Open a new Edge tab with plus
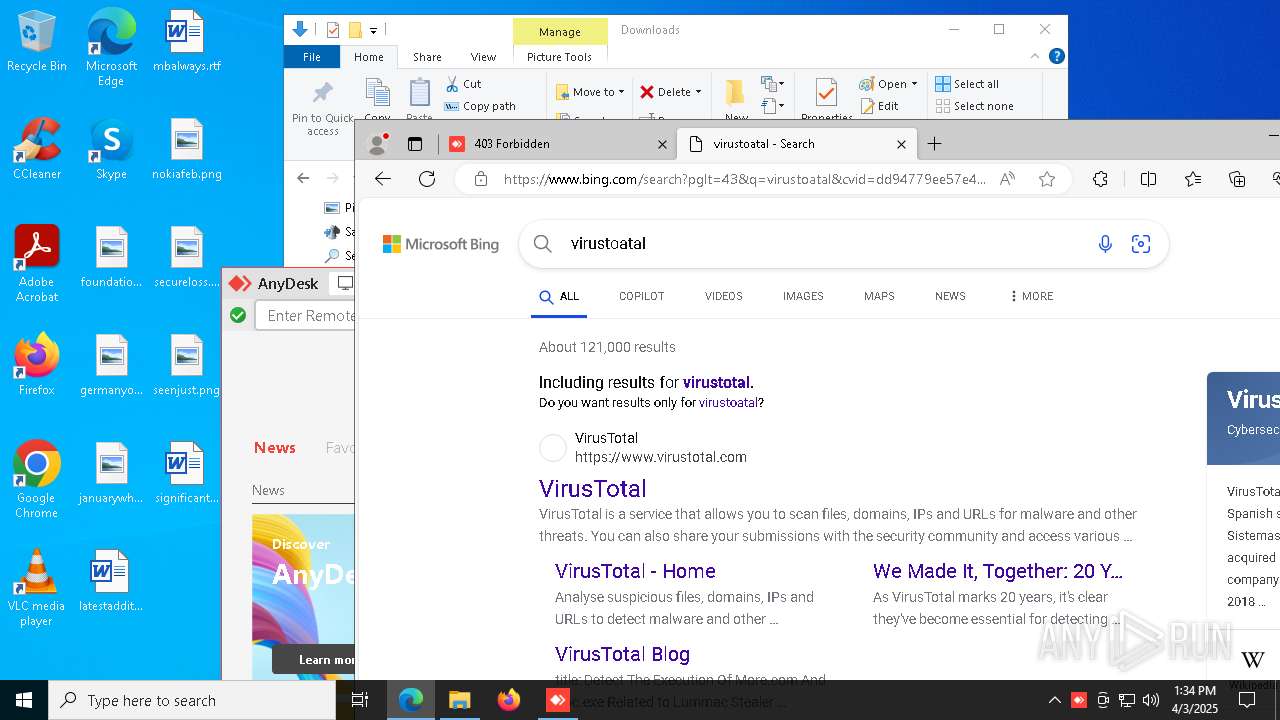1280x720 pixels. [x=934, y=144]
